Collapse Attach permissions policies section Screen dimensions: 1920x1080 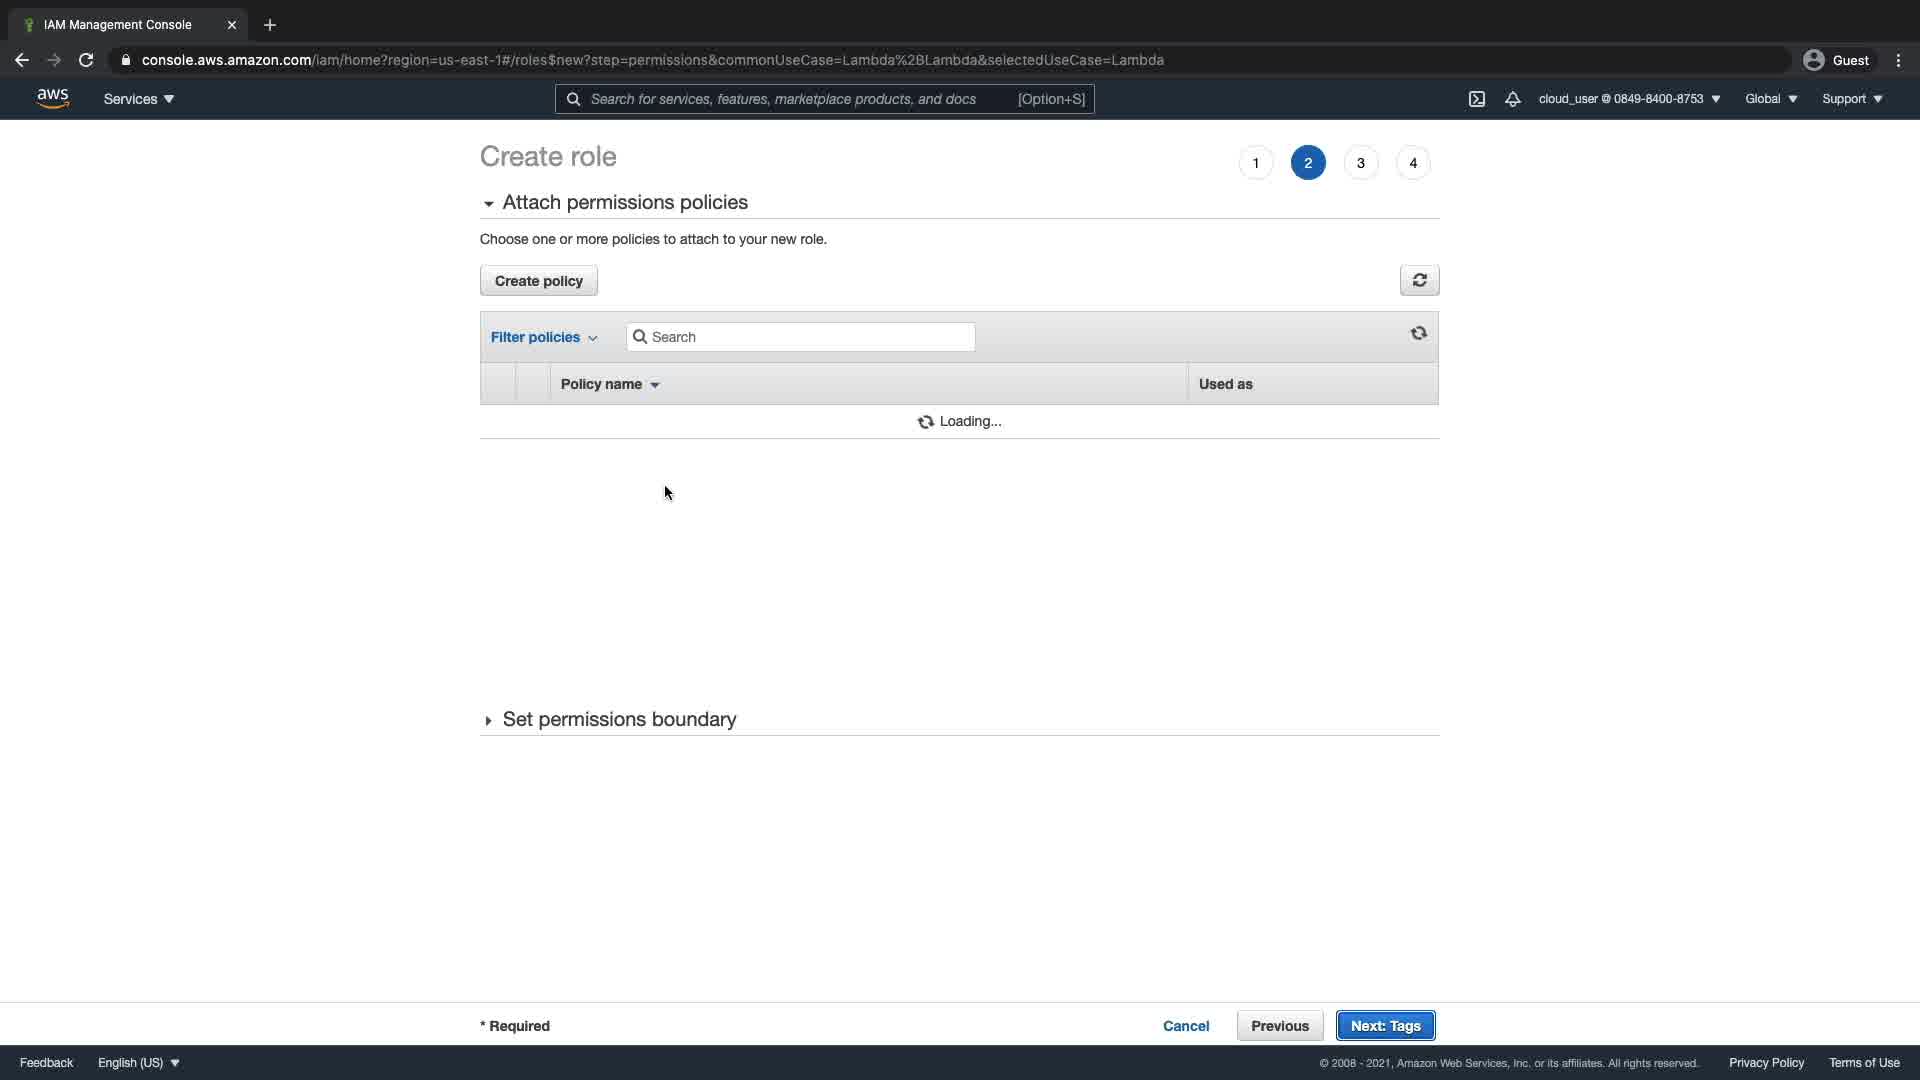[488, 204]
